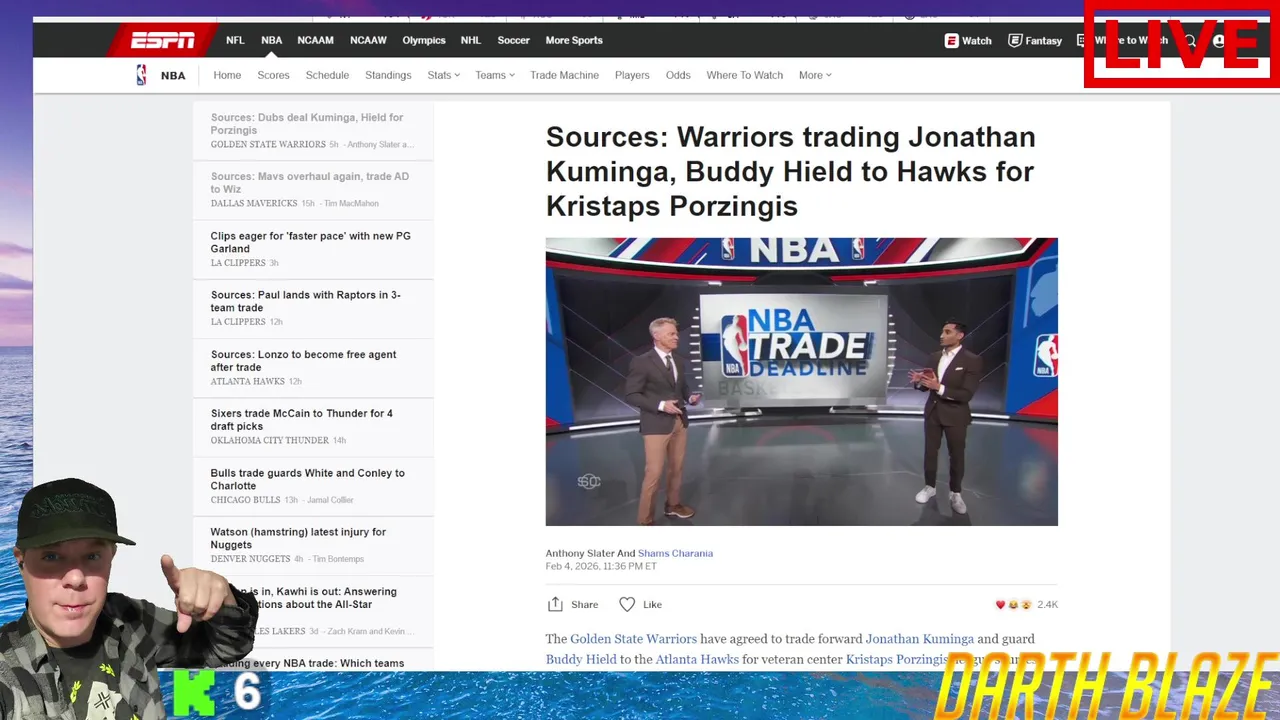Screen dimensions: 1280x720
Task: Click the Shams Charania author link
Action: (x=675, y=553)
